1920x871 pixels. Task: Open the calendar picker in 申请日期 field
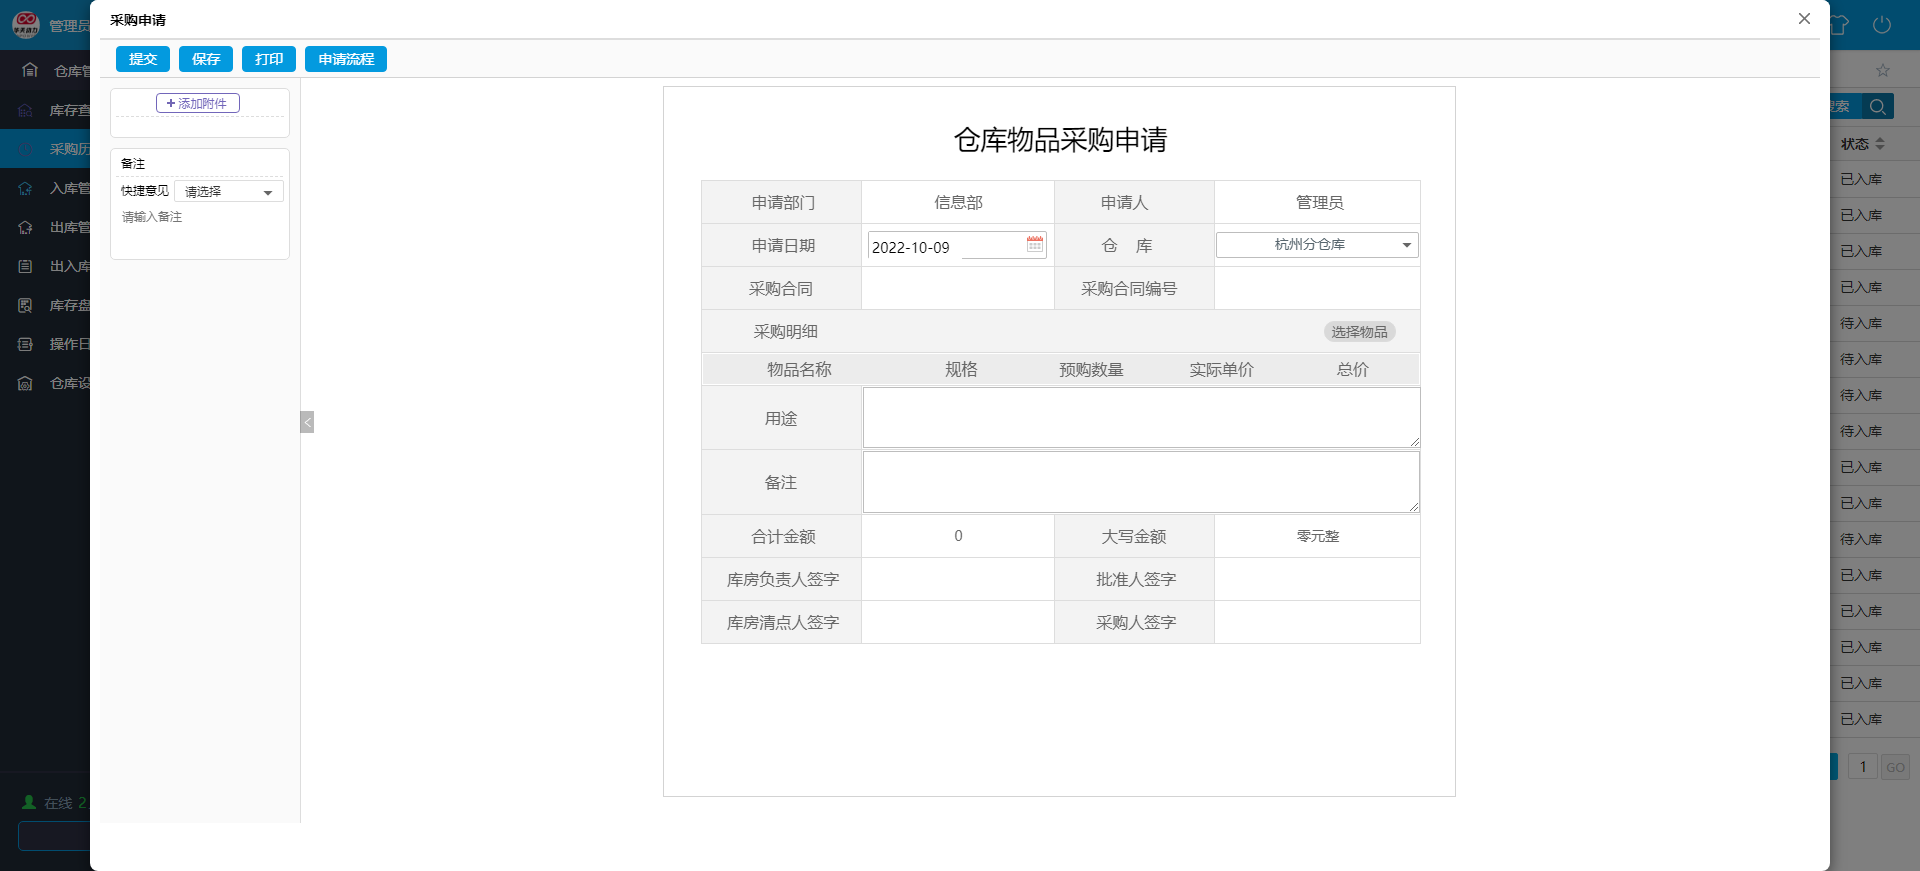[1035, 244]
